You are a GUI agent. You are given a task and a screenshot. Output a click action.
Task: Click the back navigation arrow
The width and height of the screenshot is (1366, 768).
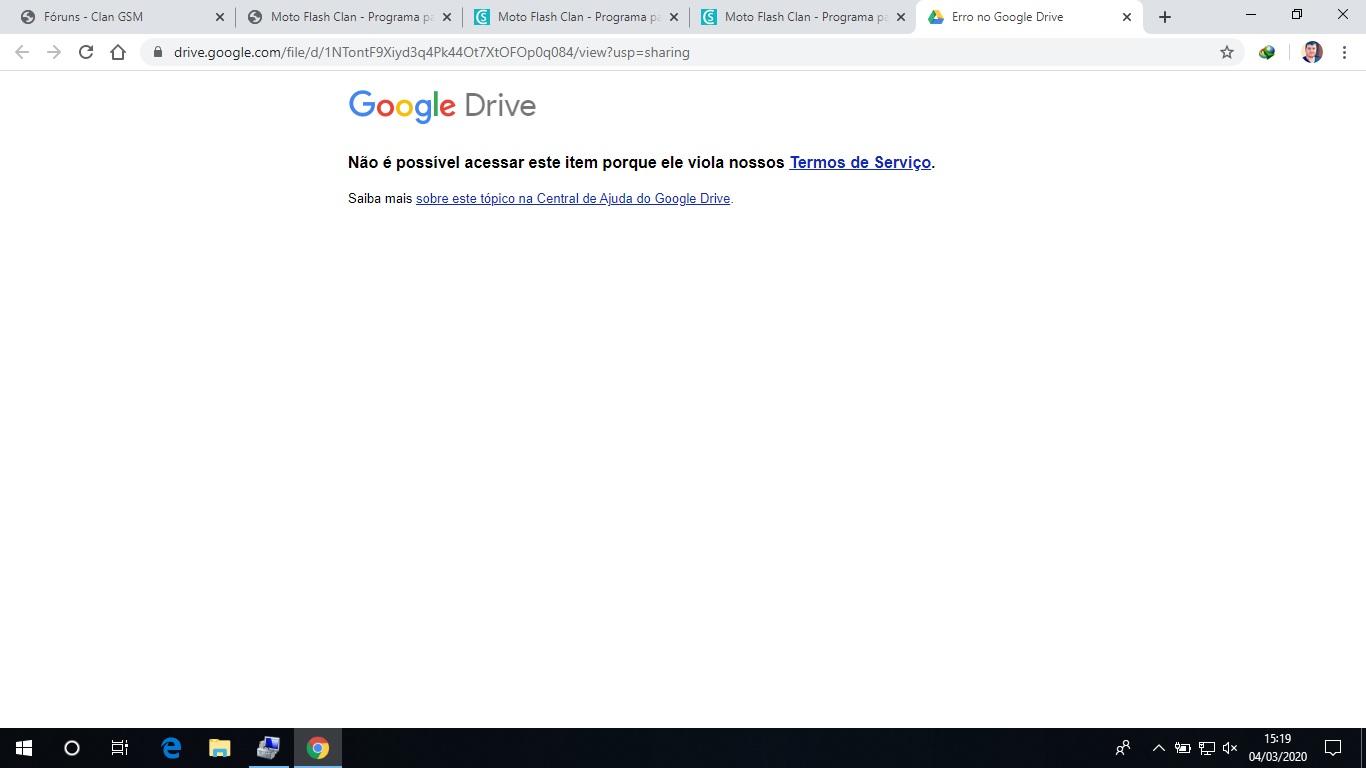(x=22, y=52)
